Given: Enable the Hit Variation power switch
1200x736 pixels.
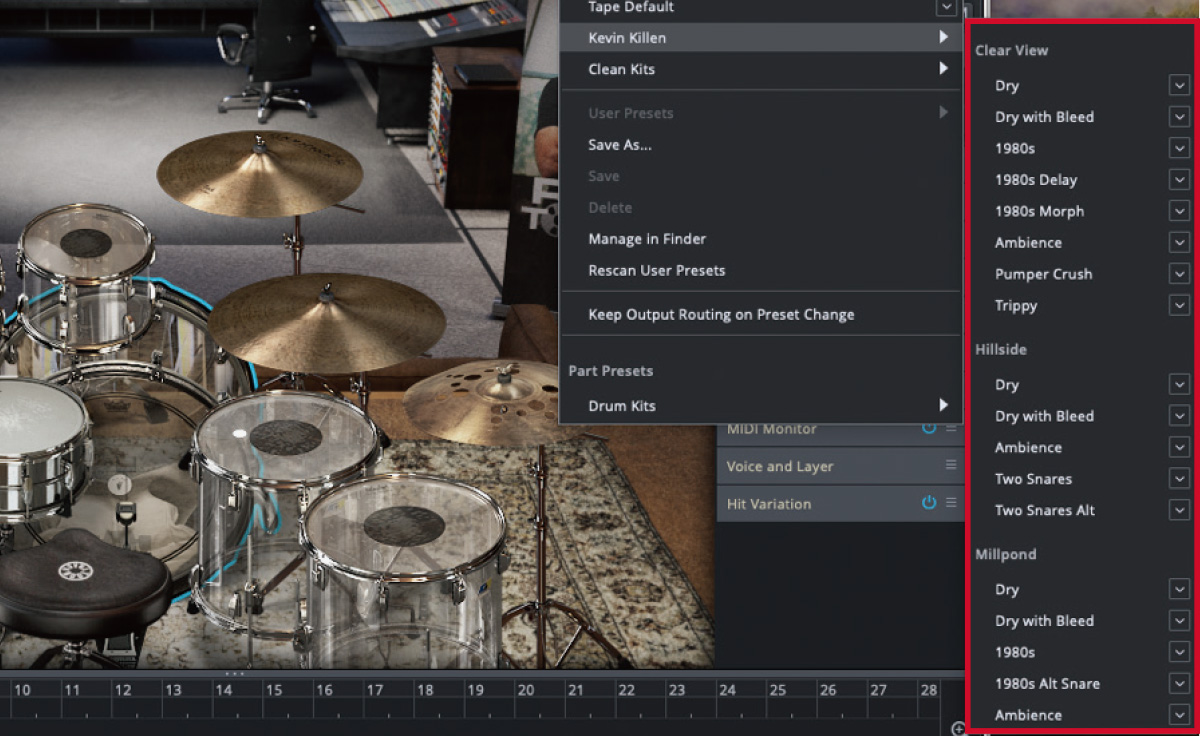Looking at the screenshot, I should (x=928, y=503).
